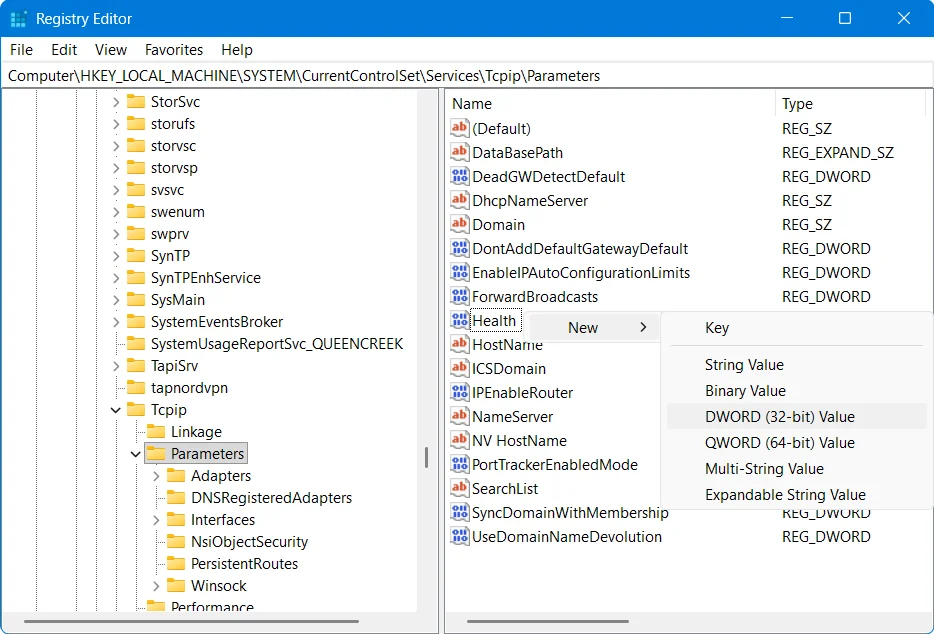Expand the TapiSrv key
The image size is (934, 634).
tap(116, 366)
